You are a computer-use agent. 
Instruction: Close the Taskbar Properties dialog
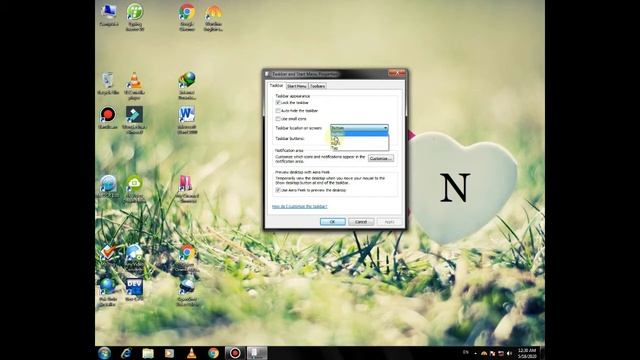coord(397,73)
